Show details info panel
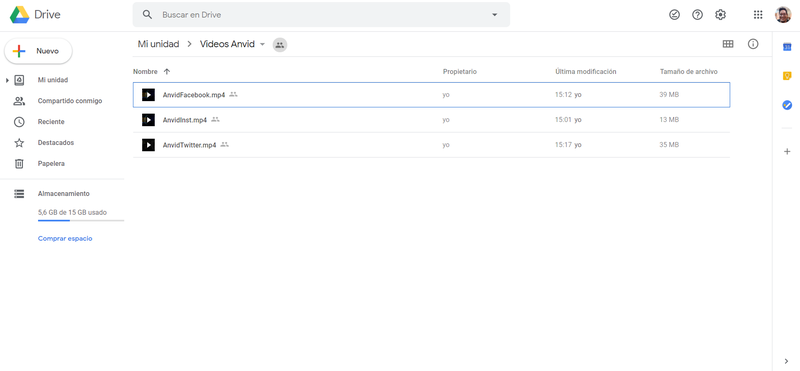 (753, 44)
